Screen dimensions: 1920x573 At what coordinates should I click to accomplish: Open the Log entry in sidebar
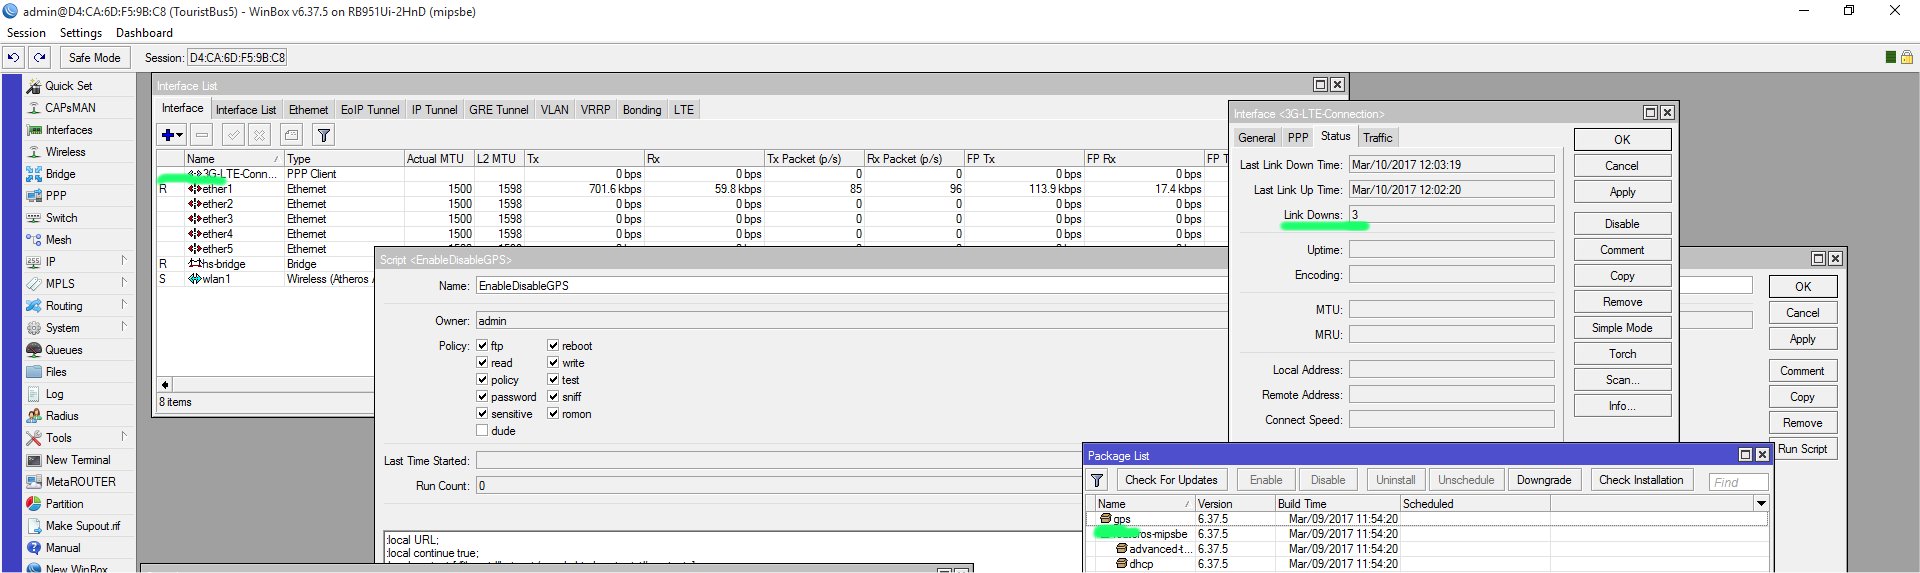click(x=54, y=394)
